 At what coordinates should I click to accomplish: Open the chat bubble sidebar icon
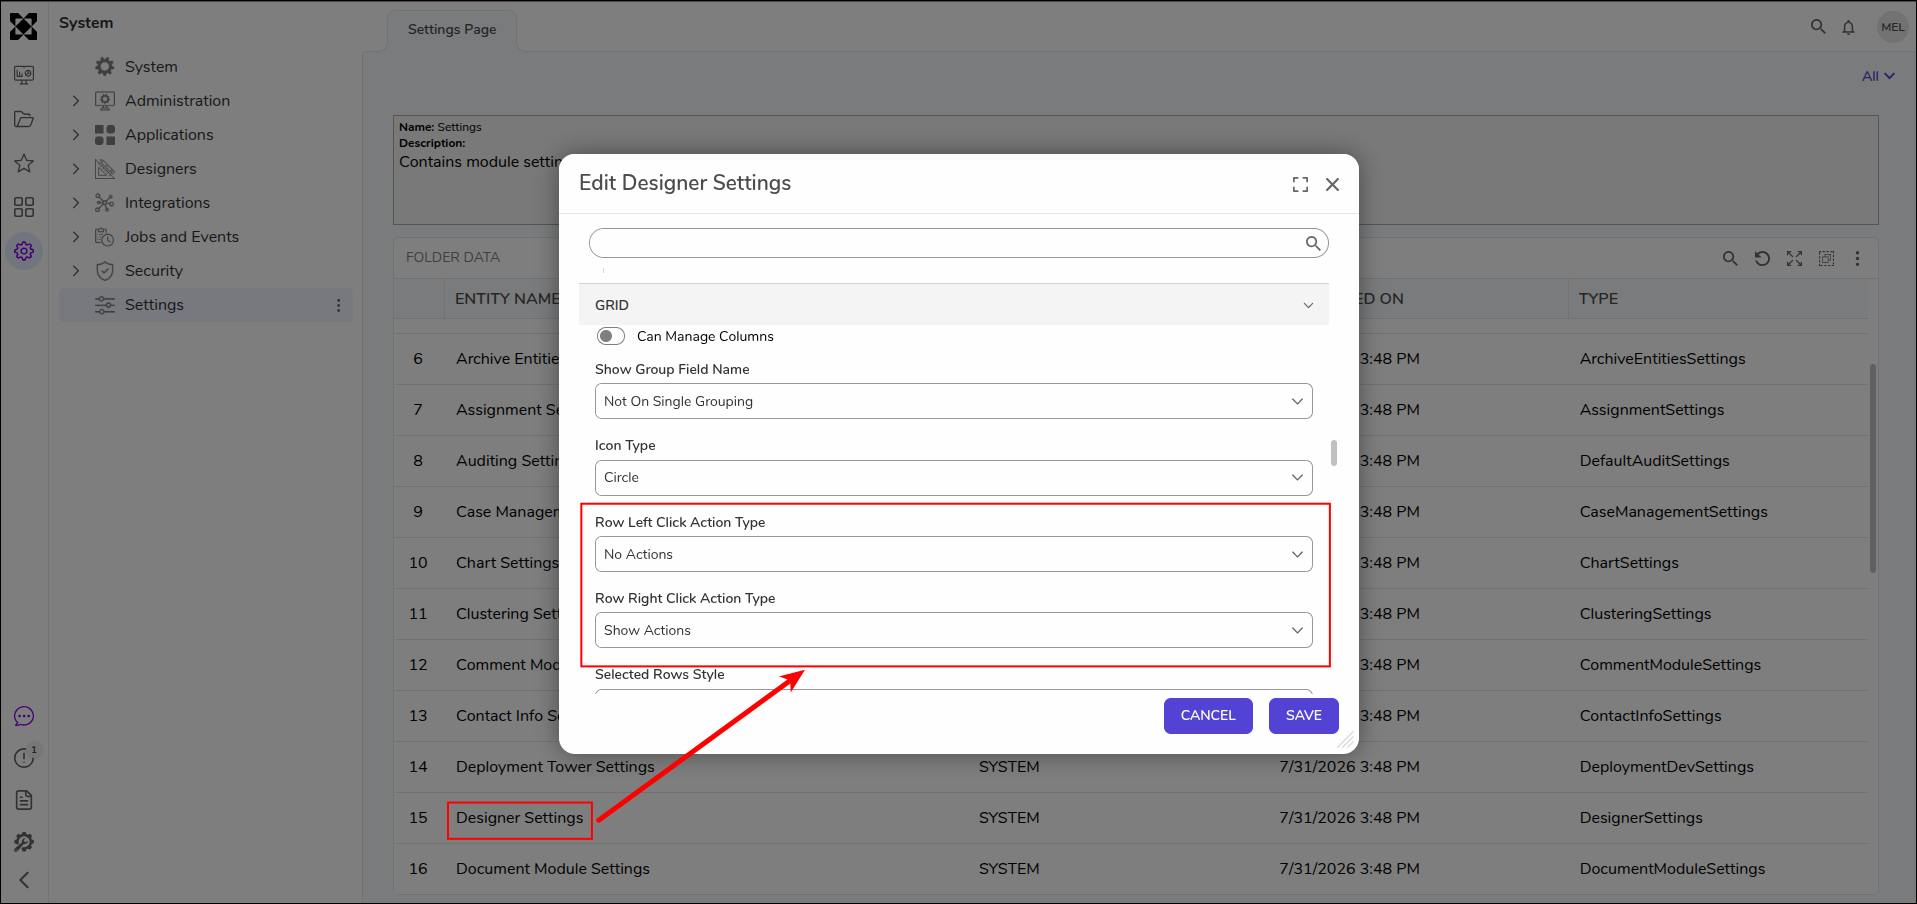pyautogui.click(x=24, y=716)
